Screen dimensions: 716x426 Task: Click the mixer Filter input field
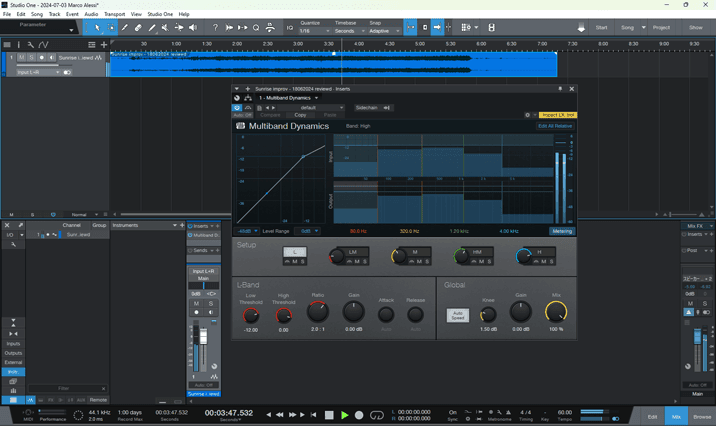point(68,389)
